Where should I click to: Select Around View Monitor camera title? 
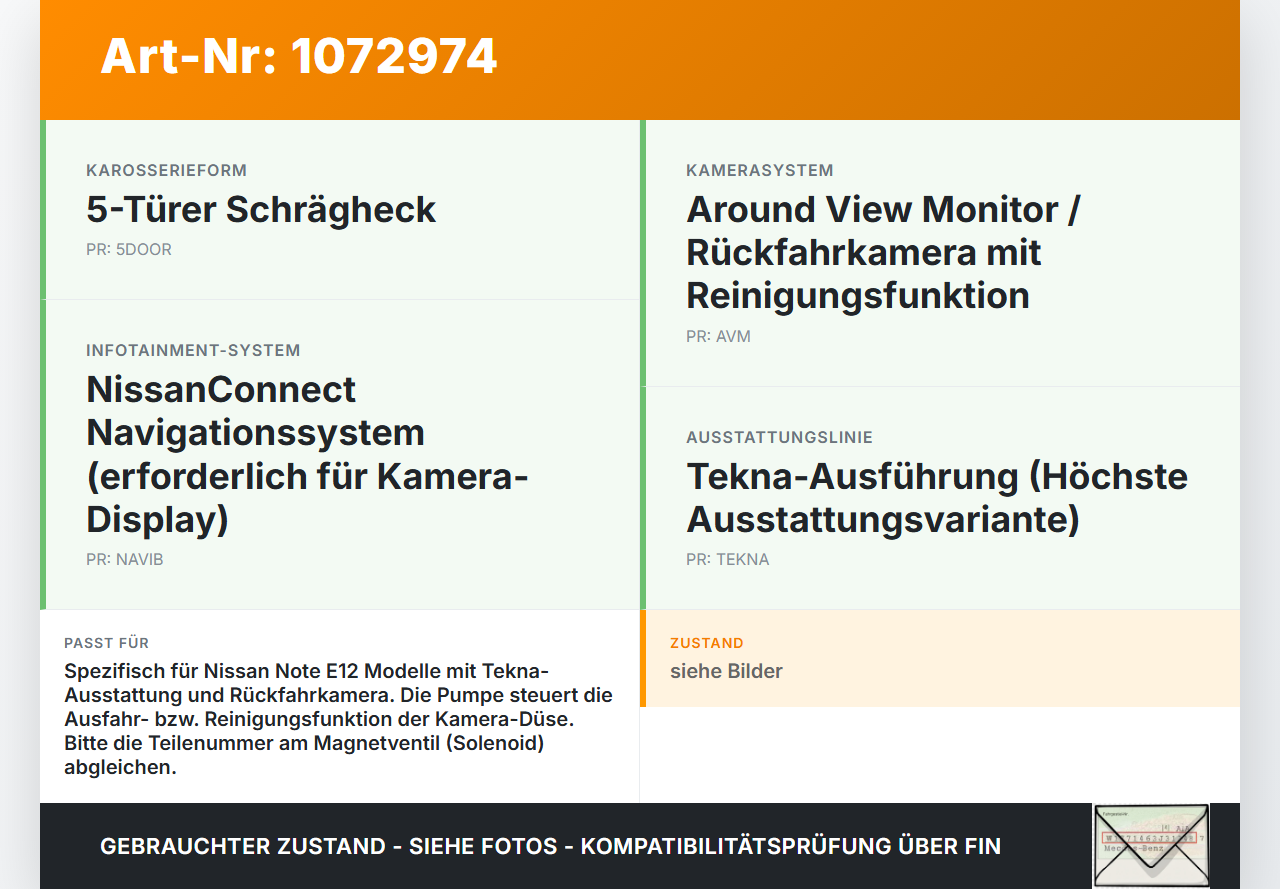[883, 252]
